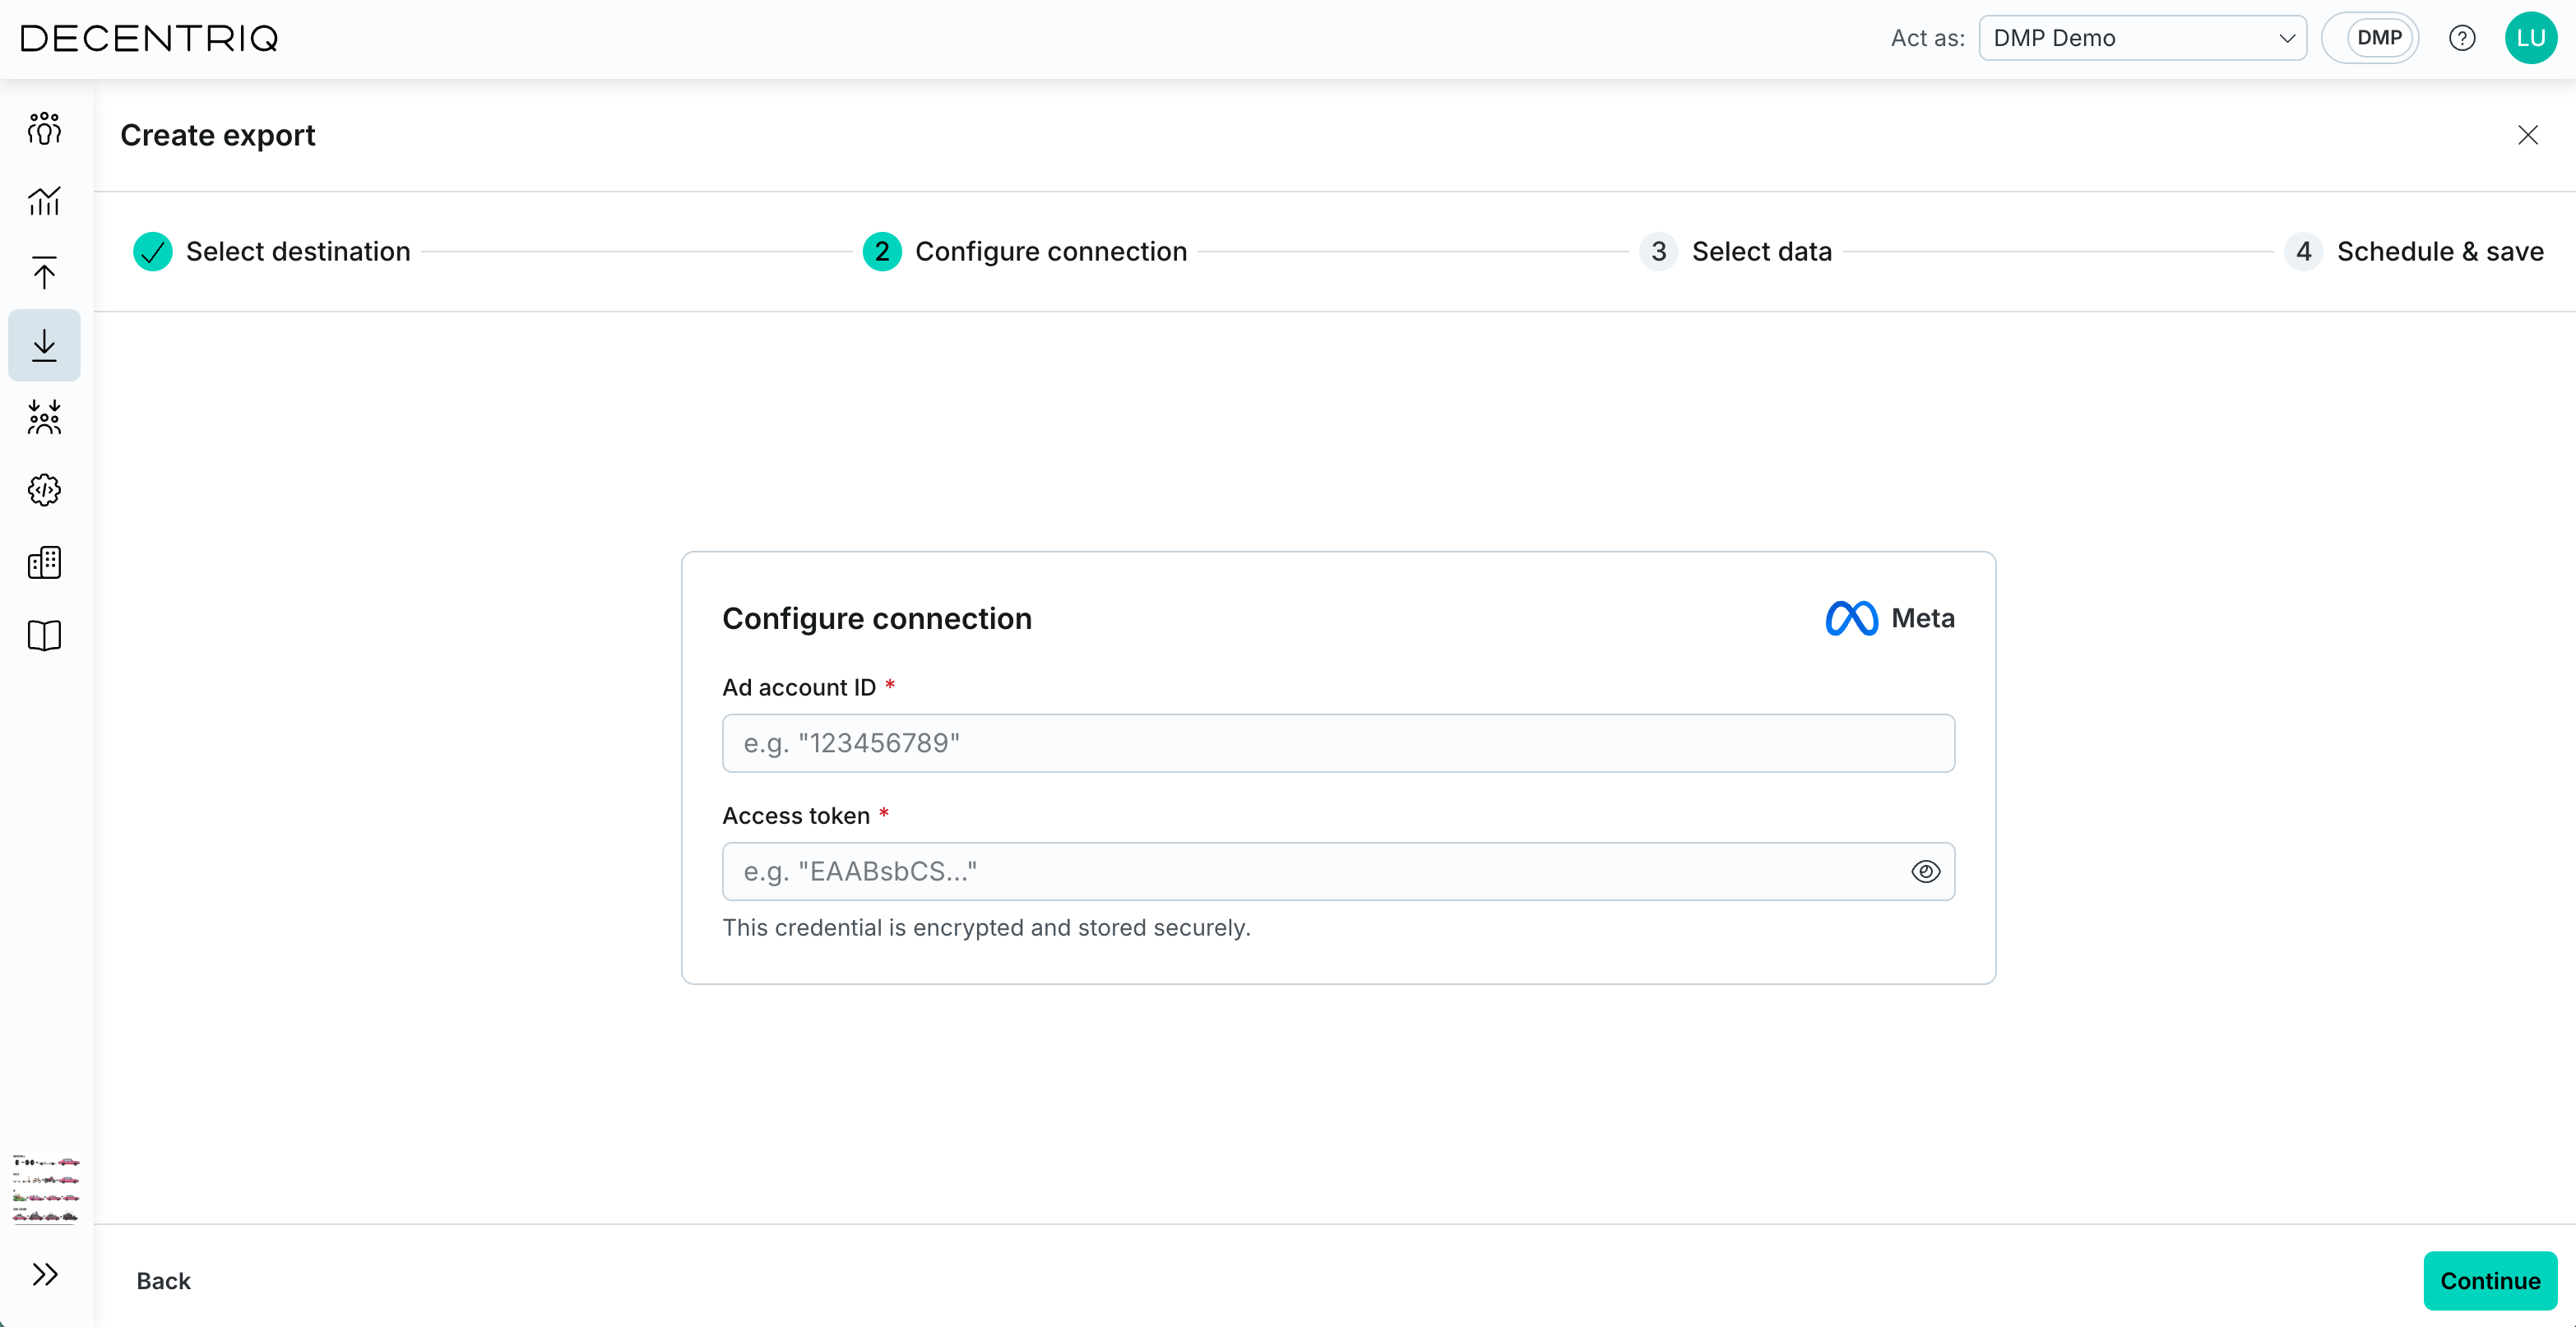Focus the Ad account ID field
The height and width of the screenshot is (1327, 2576).
[1338, 743]
